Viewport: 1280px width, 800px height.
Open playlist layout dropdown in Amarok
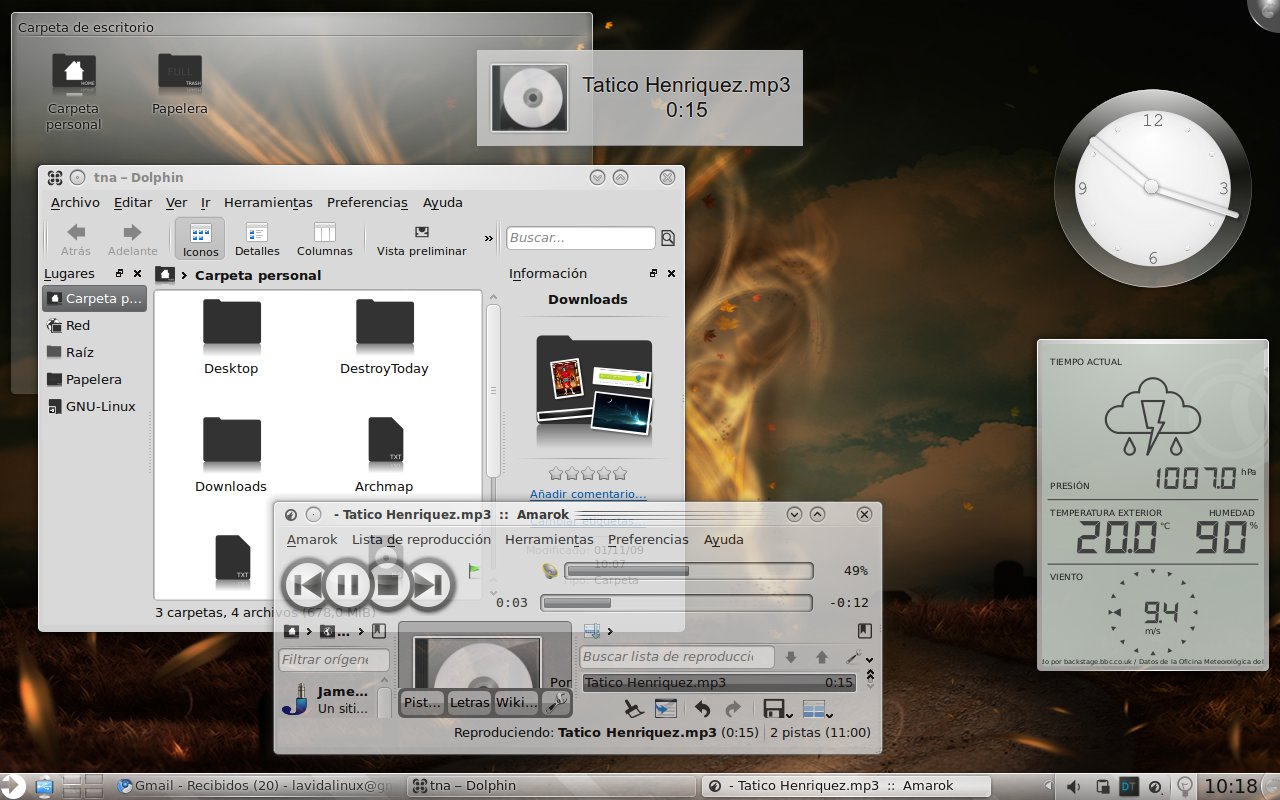click(x=818, y=710)
